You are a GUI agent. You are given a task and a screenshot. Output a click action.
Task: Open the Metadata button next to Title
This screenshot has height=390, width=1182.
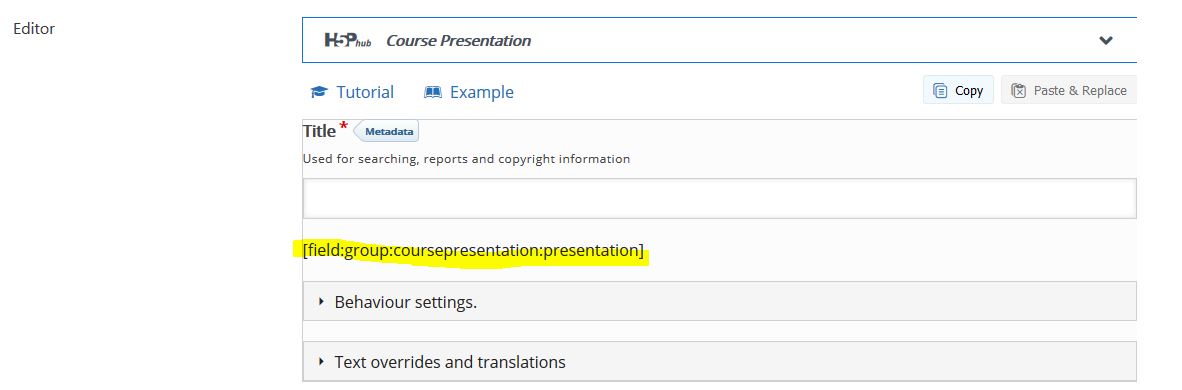tap(386, 131)
